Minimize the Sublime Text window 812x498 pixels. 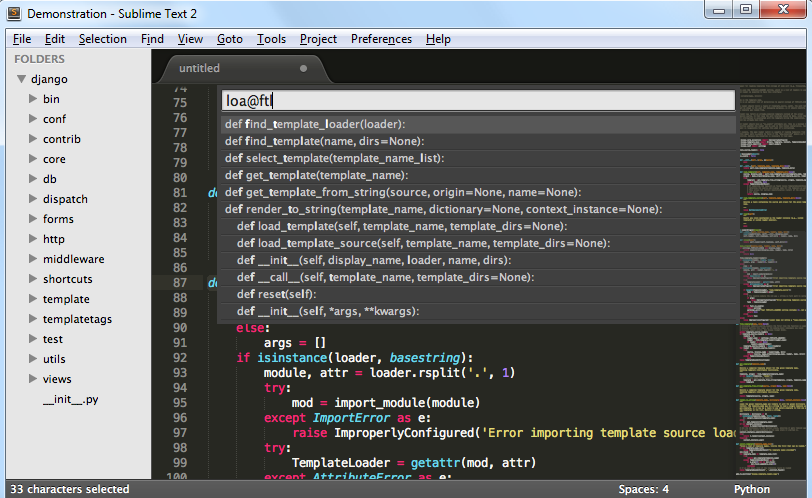coord(719,10)
